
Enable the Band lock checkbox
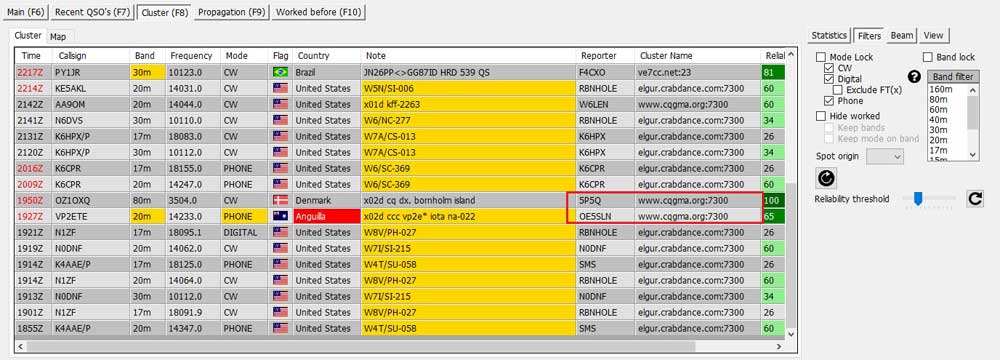point(928,57)
